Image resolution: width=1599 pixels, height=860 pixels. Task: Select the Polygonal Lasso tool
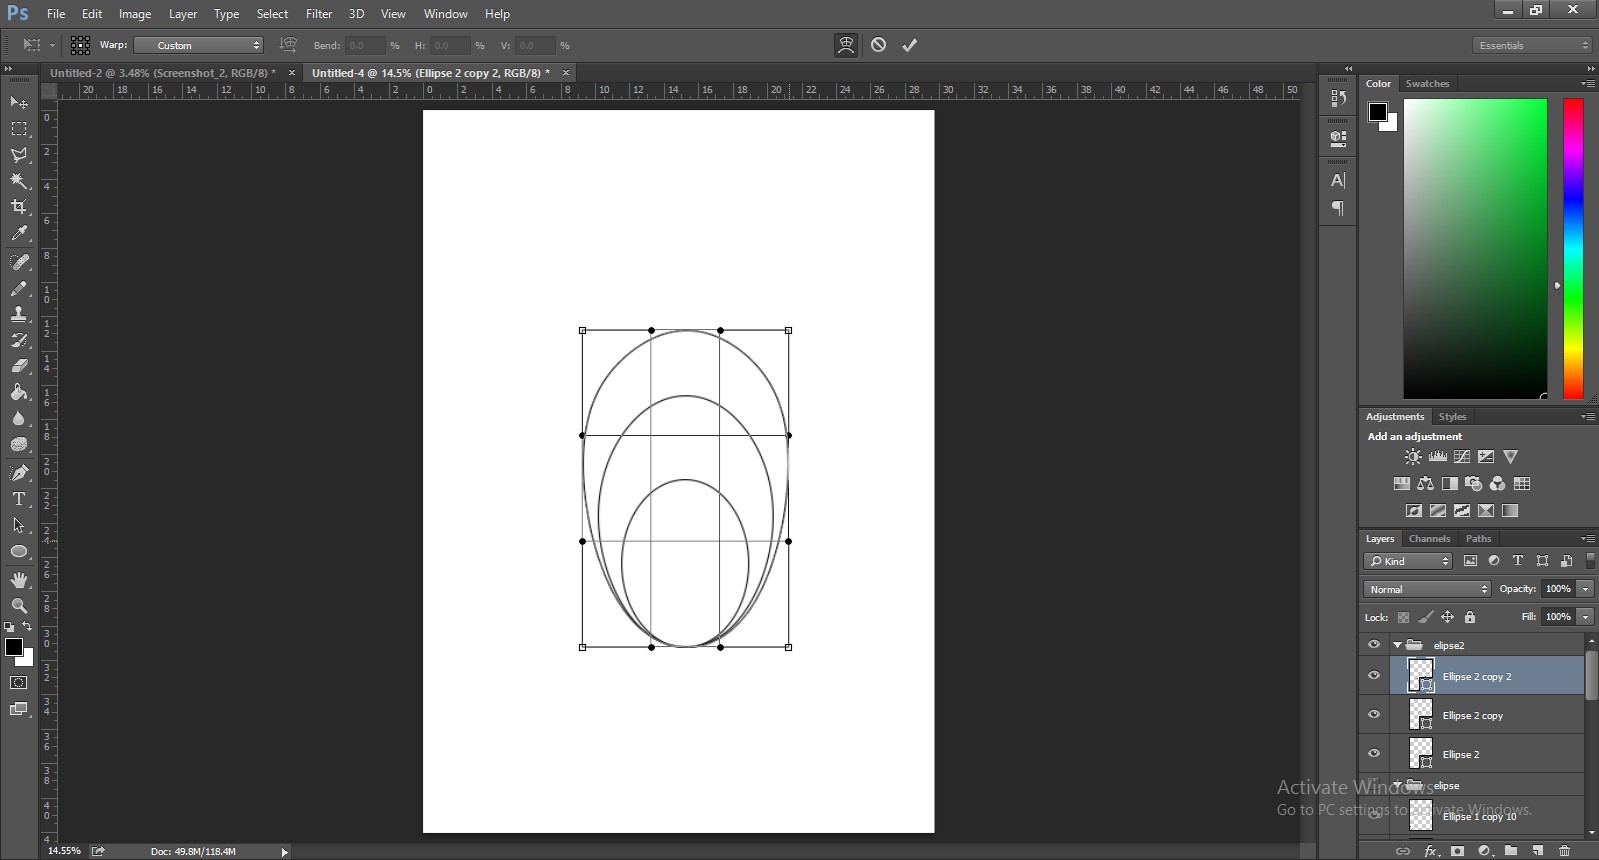19,155
